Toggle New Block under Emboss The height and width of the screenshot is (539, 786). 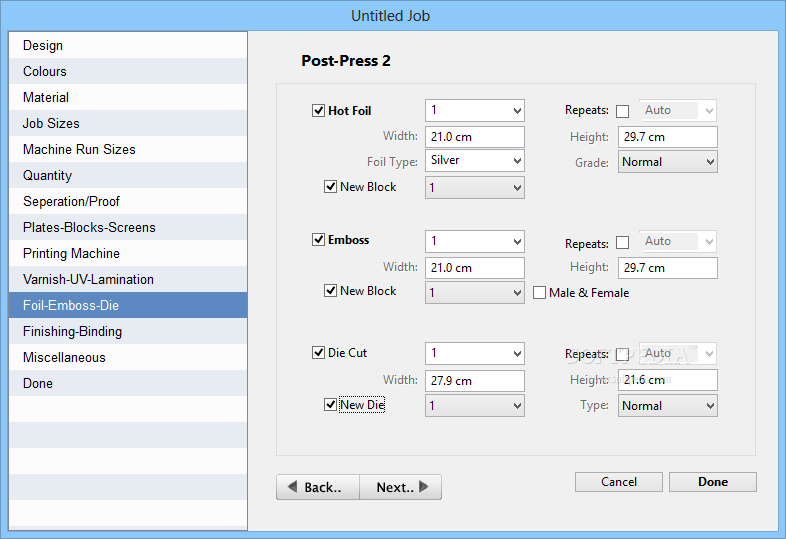(x=330, y=291)
